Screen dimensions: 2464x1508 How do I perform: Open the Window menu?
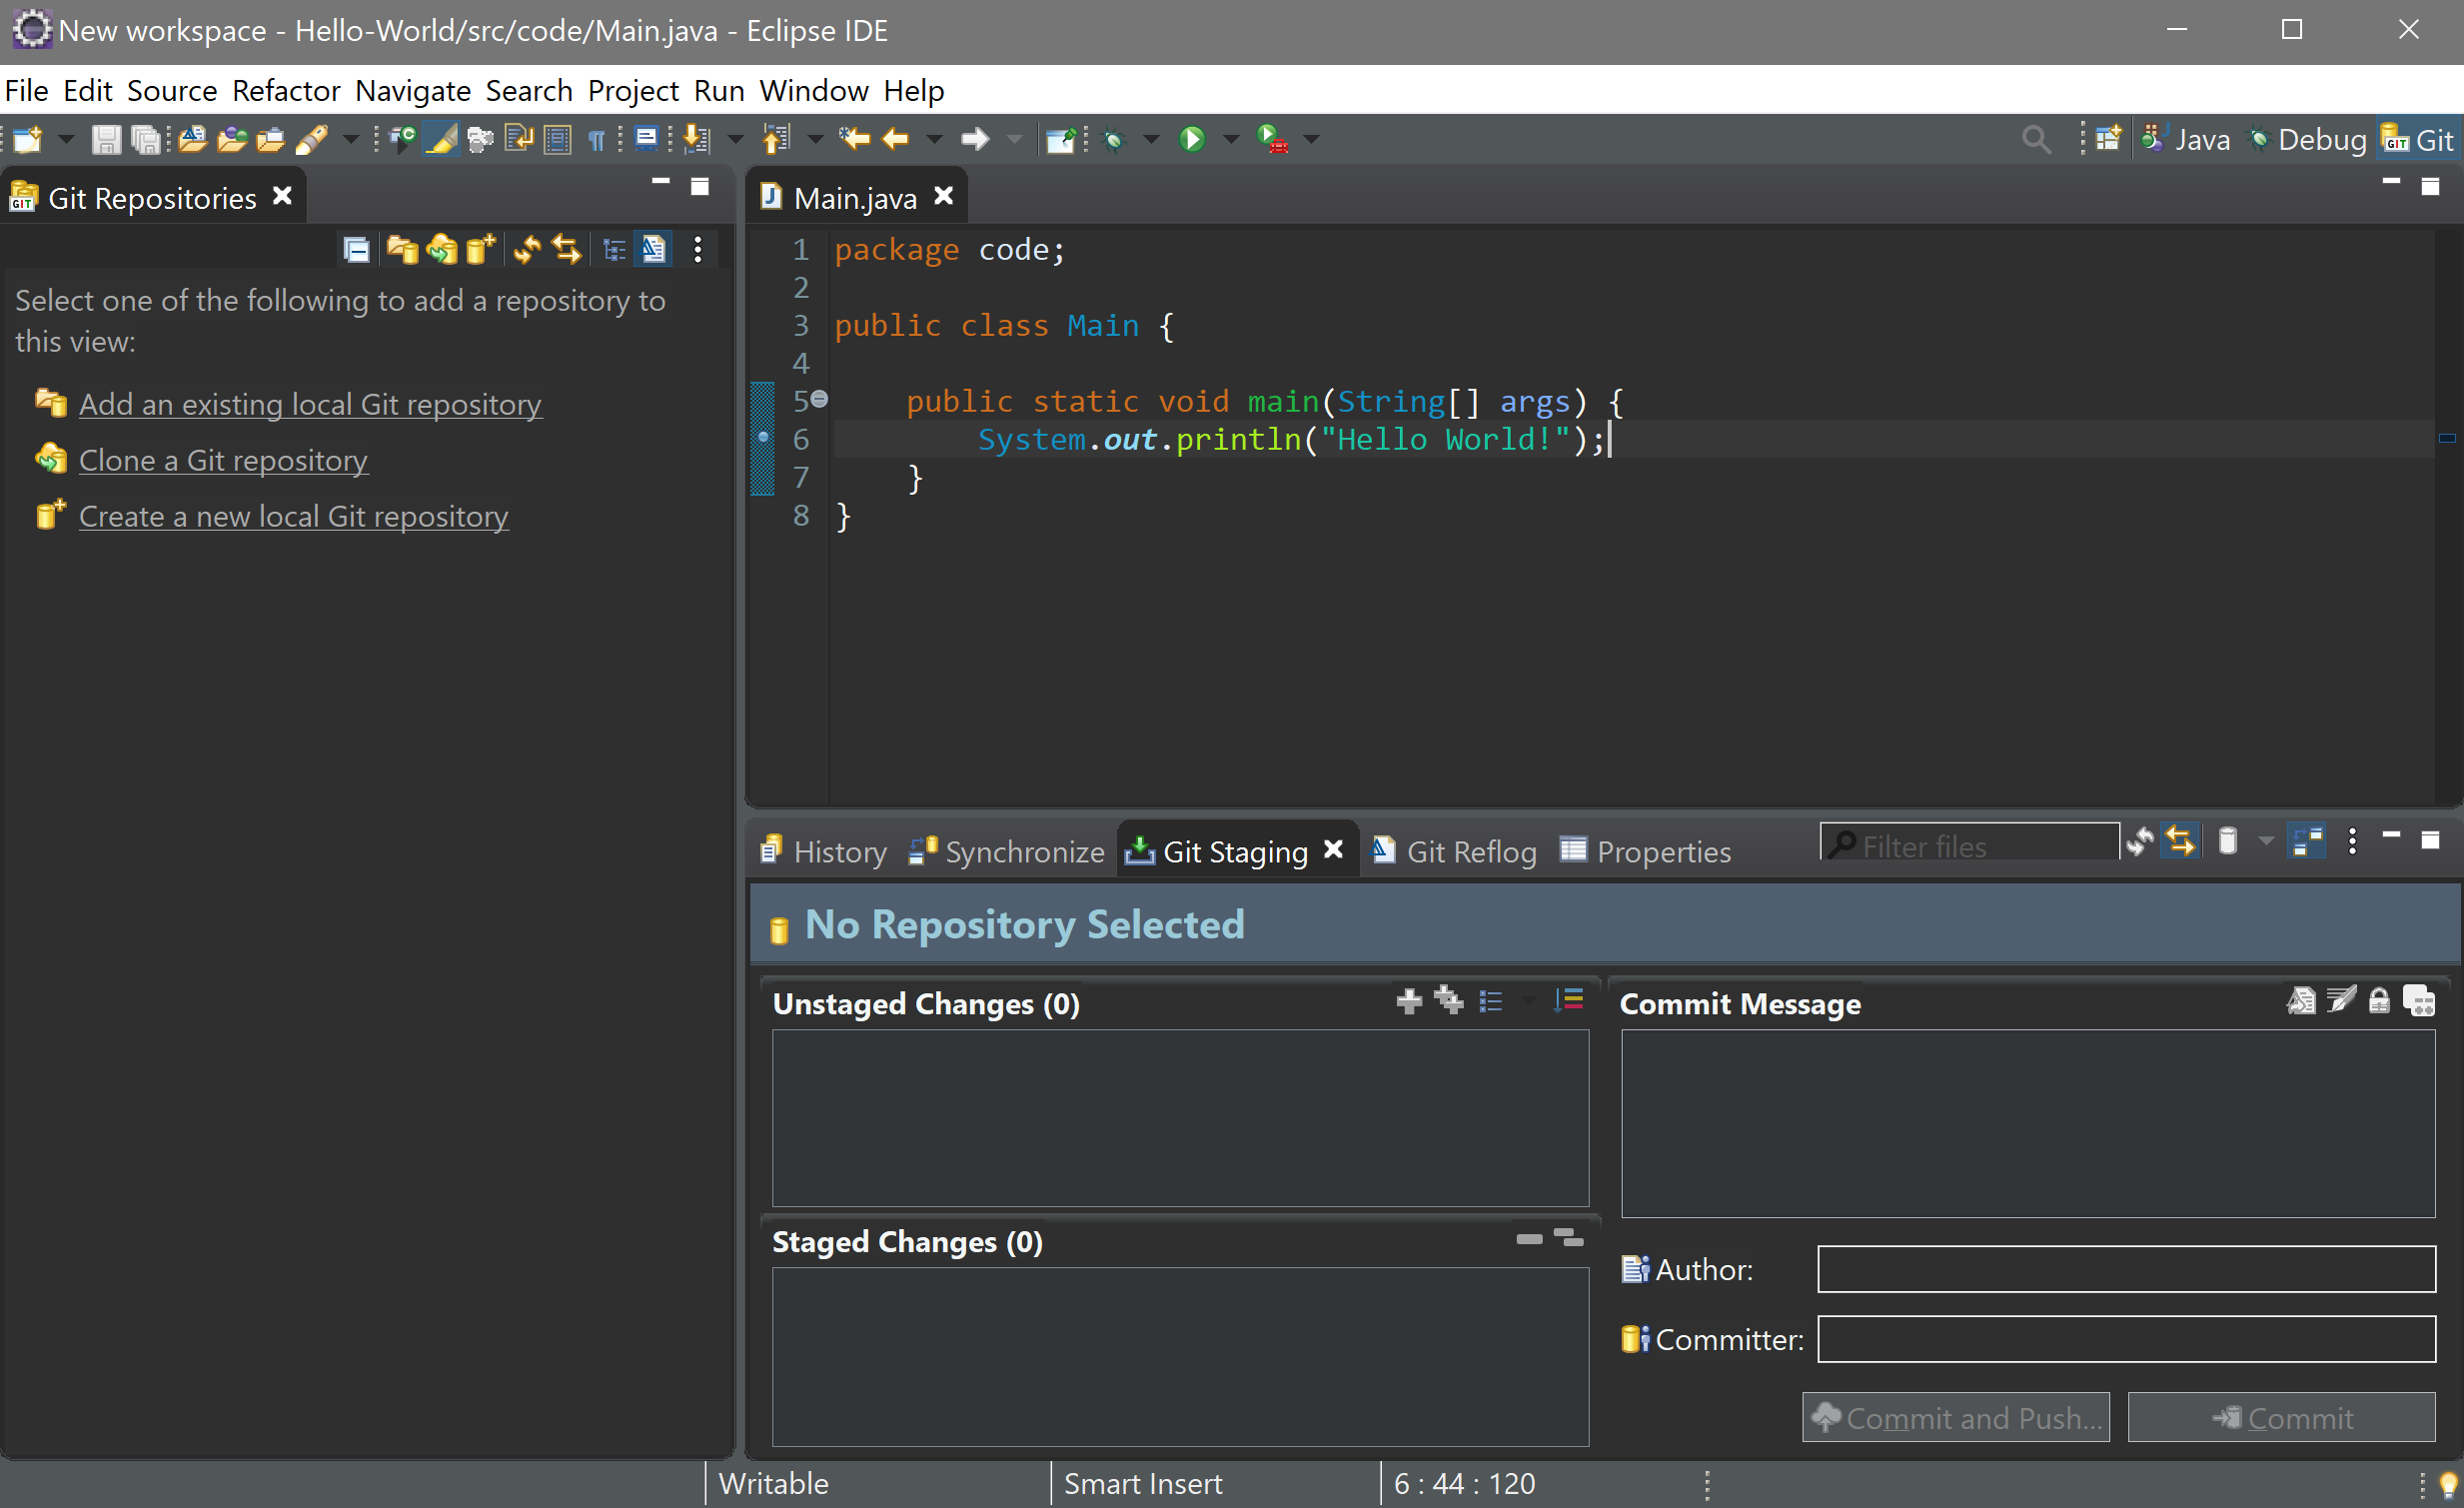(813, 90)
